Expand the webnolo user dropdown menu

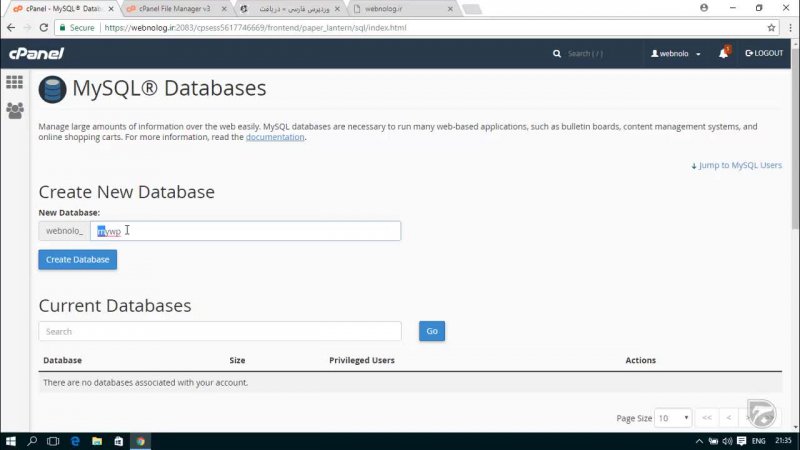click(676, 53)
